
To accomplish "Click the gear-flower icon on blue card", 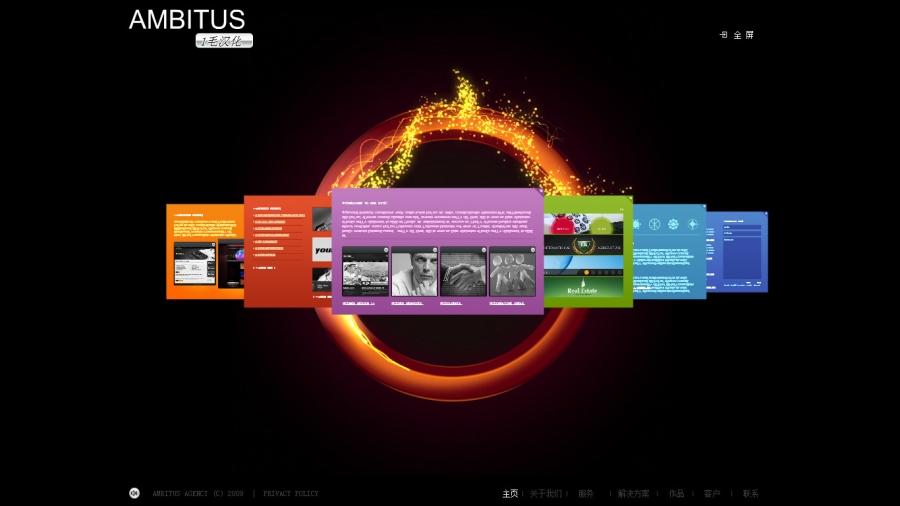I will click(x=673, y=224).
